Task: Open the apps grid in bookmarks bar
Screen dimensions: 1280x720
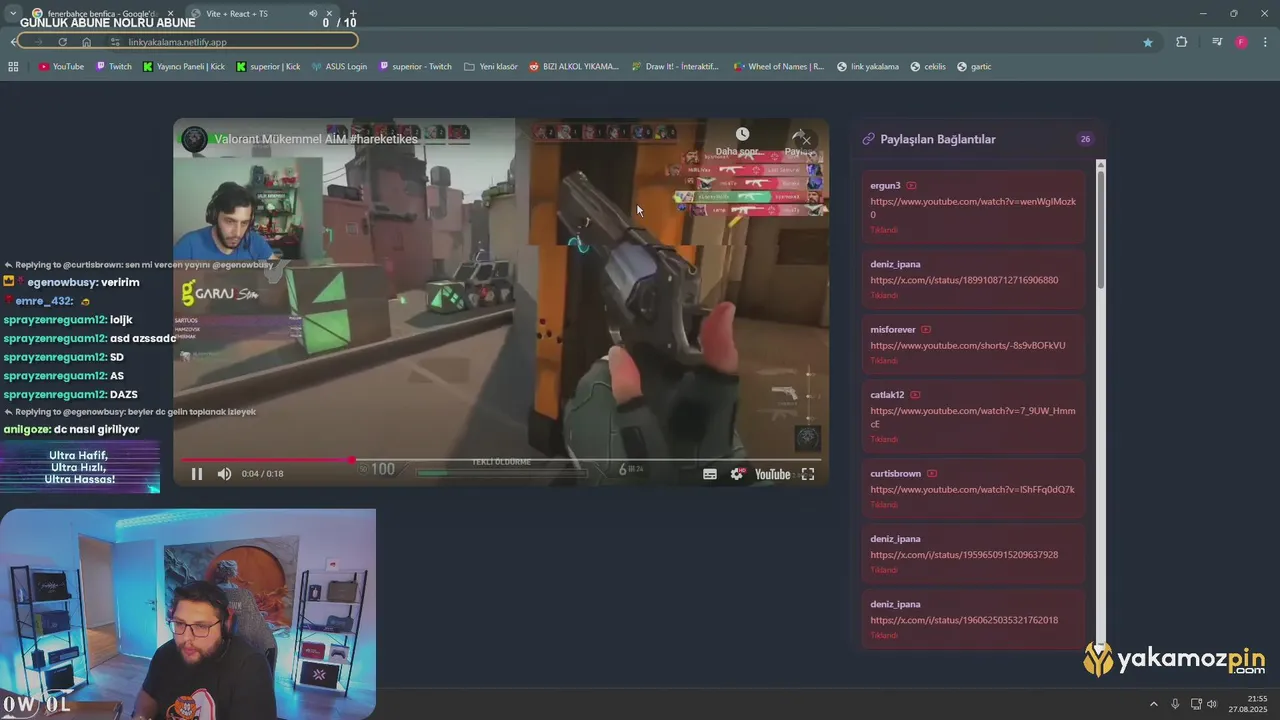Action: tap(13, 67)
